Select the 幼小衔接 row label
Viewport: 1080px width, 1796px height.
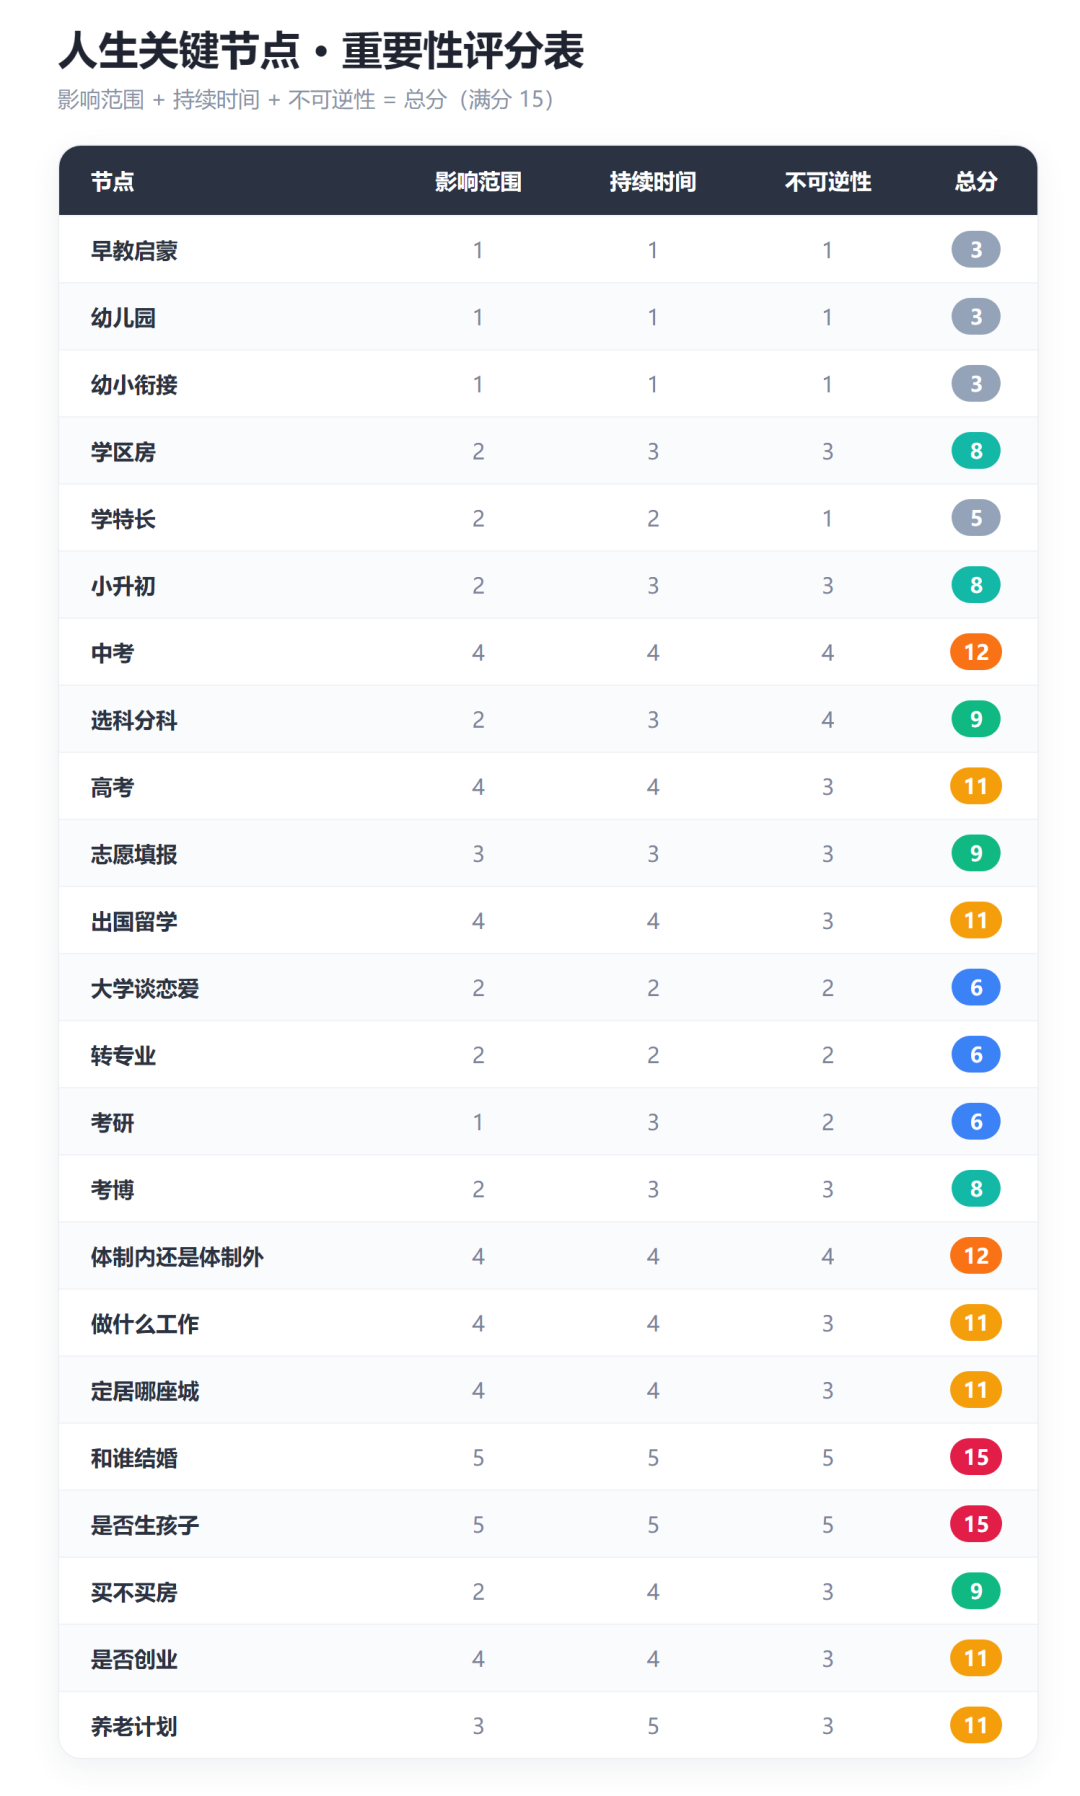click(x=134, y=384)
